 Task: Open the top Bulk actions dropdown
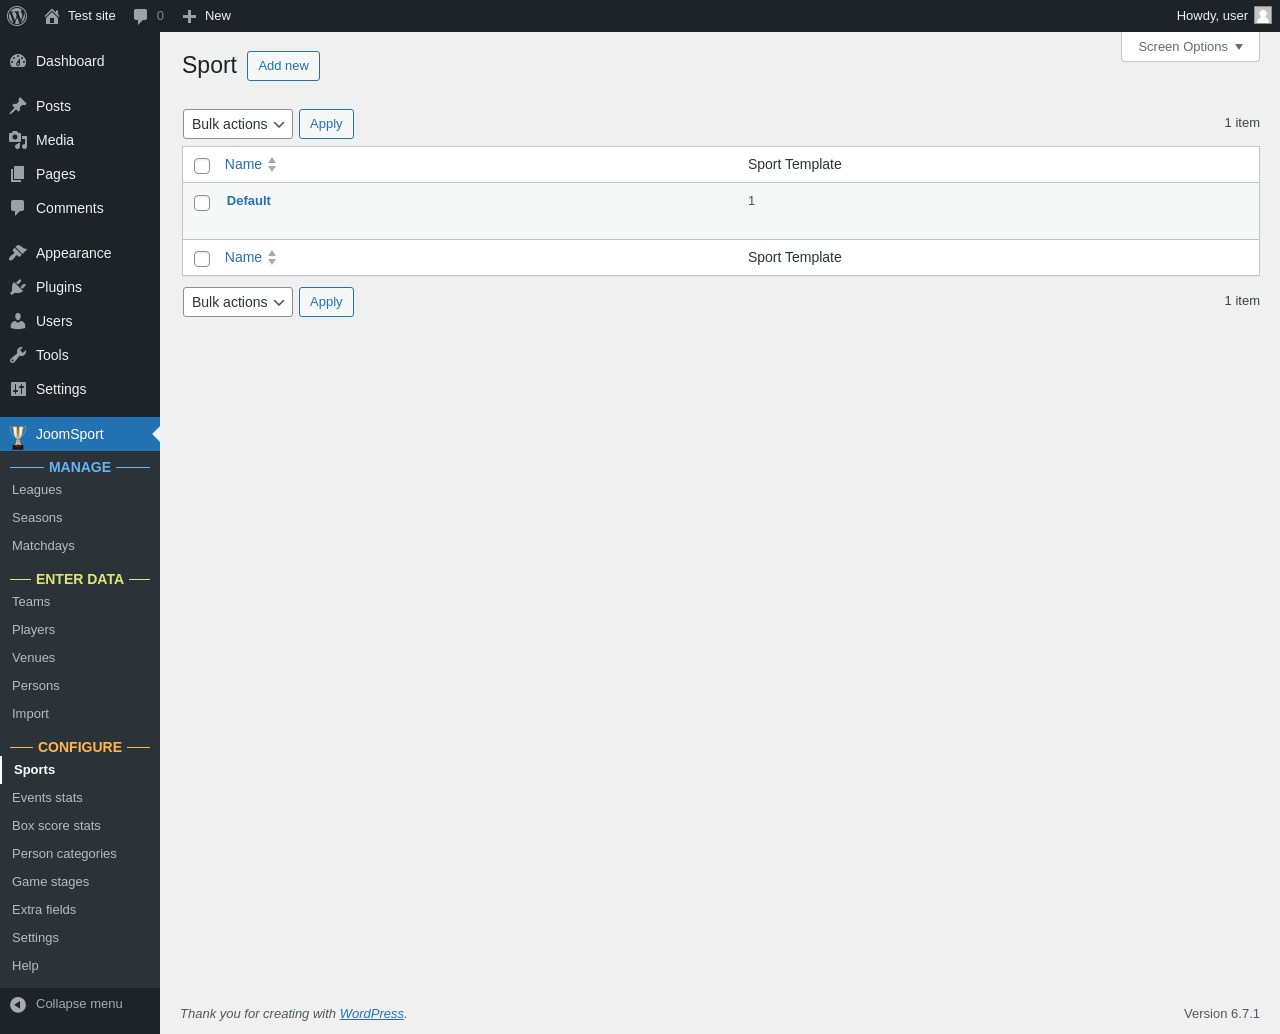(238, 124)
